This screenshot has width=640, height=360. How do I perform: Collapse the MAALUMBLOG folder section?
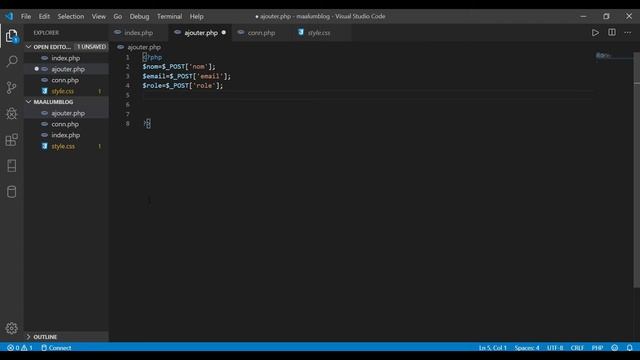click(67, 102)
